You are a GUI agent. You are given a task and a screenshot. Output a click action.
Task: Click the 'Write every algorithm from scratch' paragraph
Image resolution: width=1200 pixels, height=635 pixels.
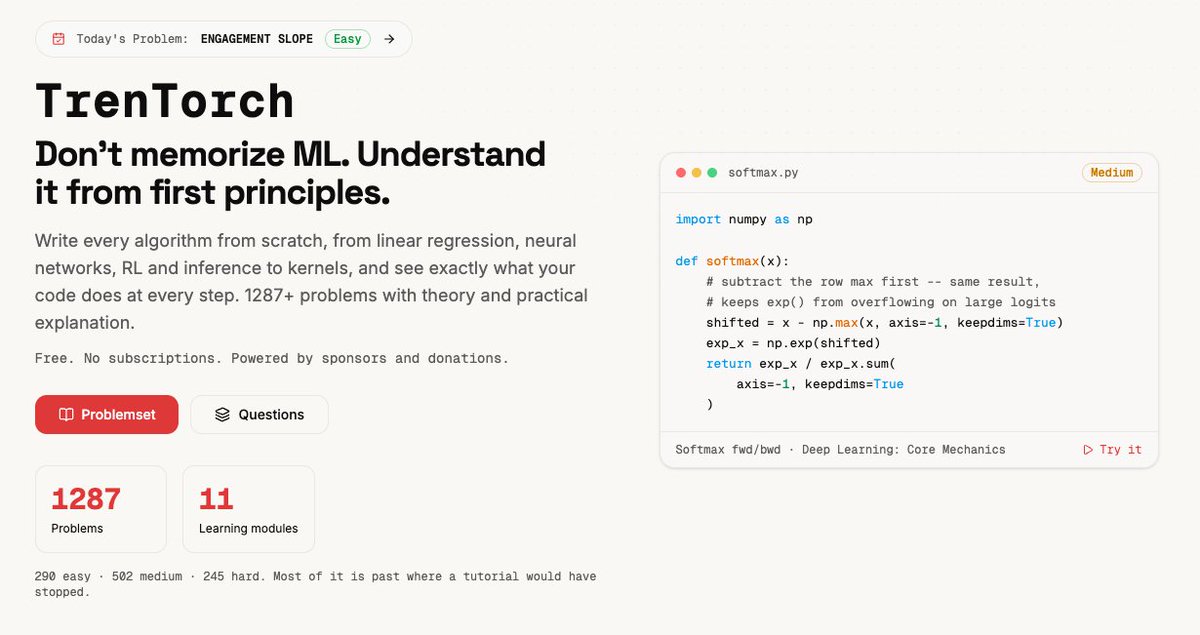click(311, 283)
